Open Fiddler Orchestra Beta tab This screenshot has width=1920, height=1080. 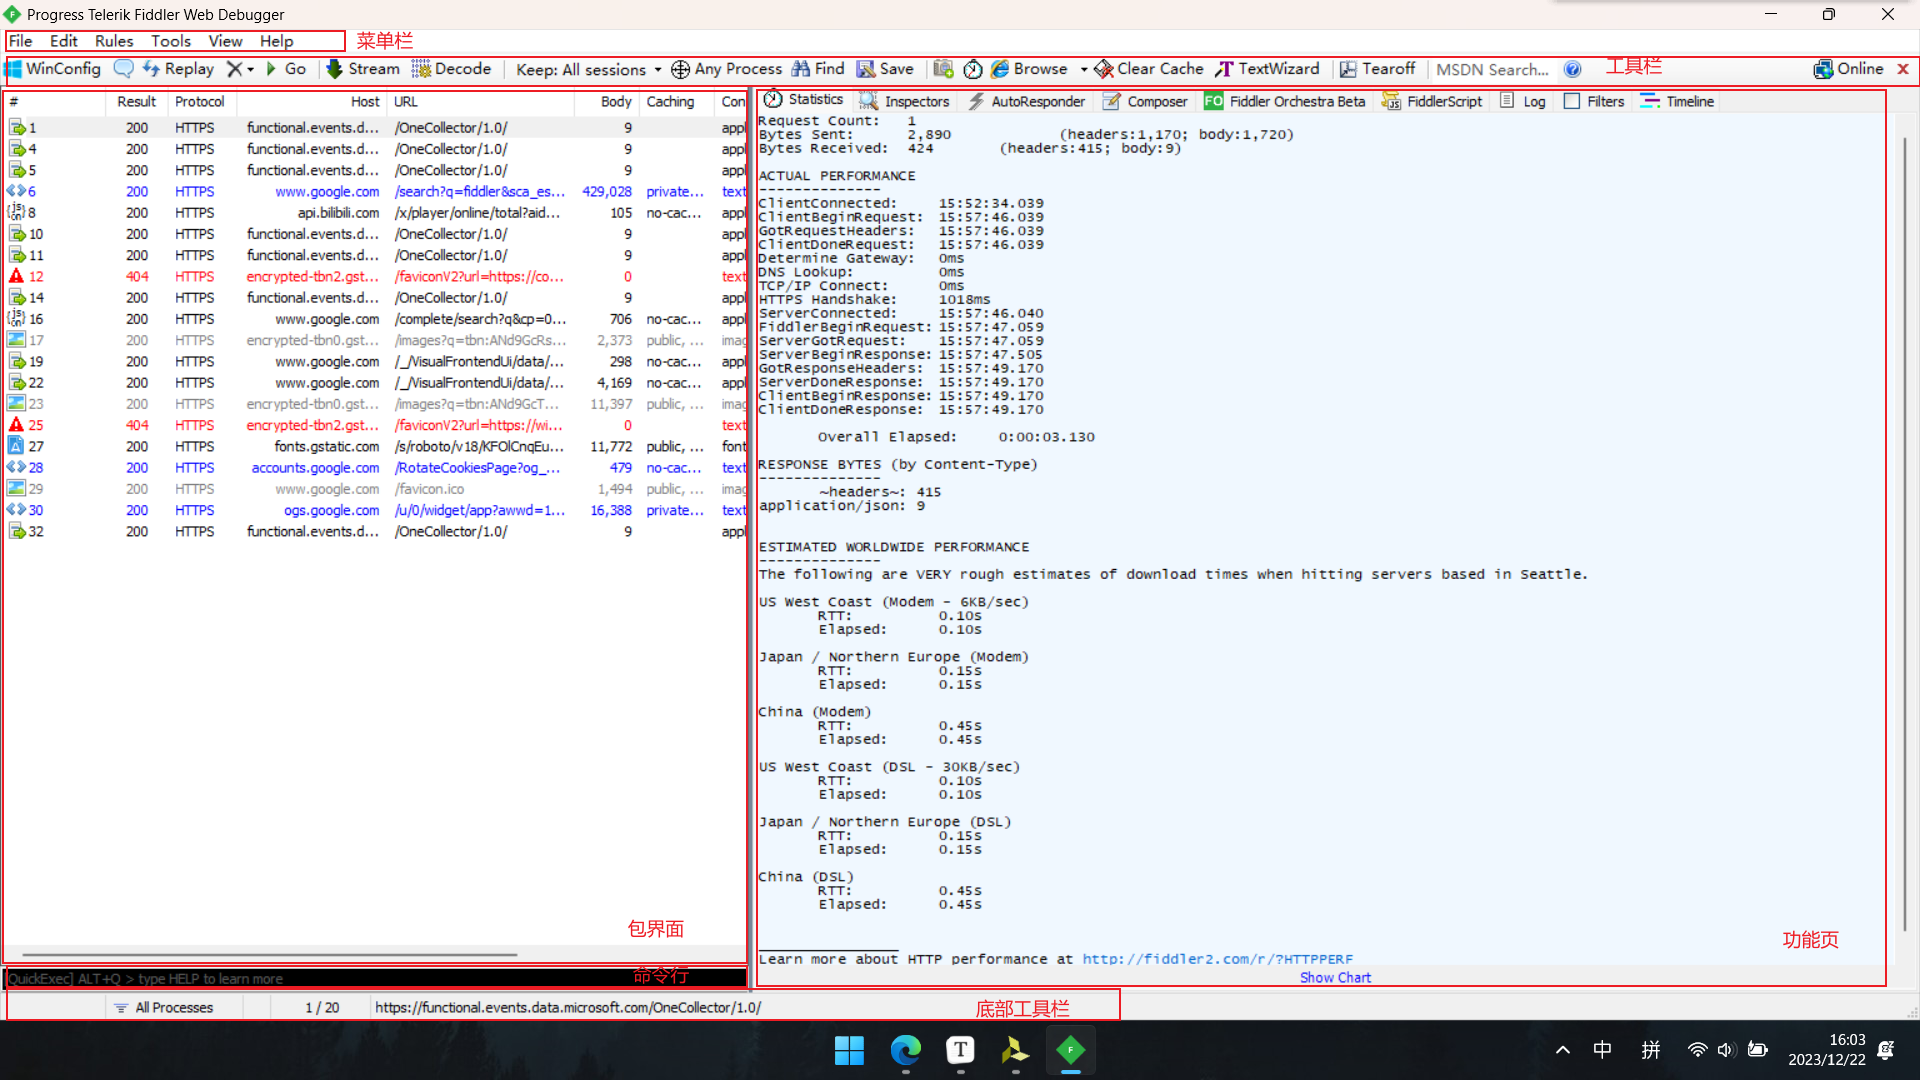click(1285, 101)
